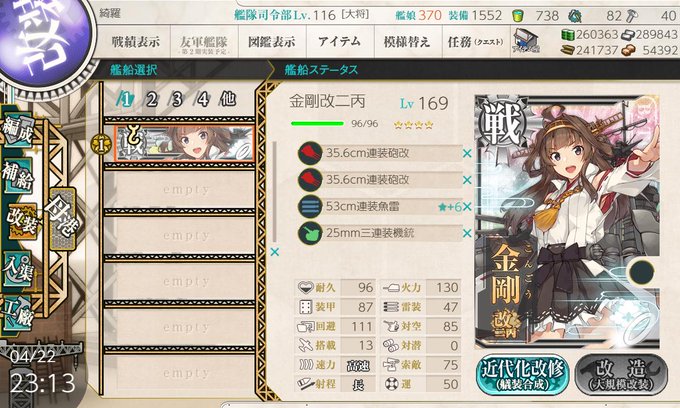Switch to fleet tab 2
The width and height of the screenshot is (680, 408).
point(150,100)
